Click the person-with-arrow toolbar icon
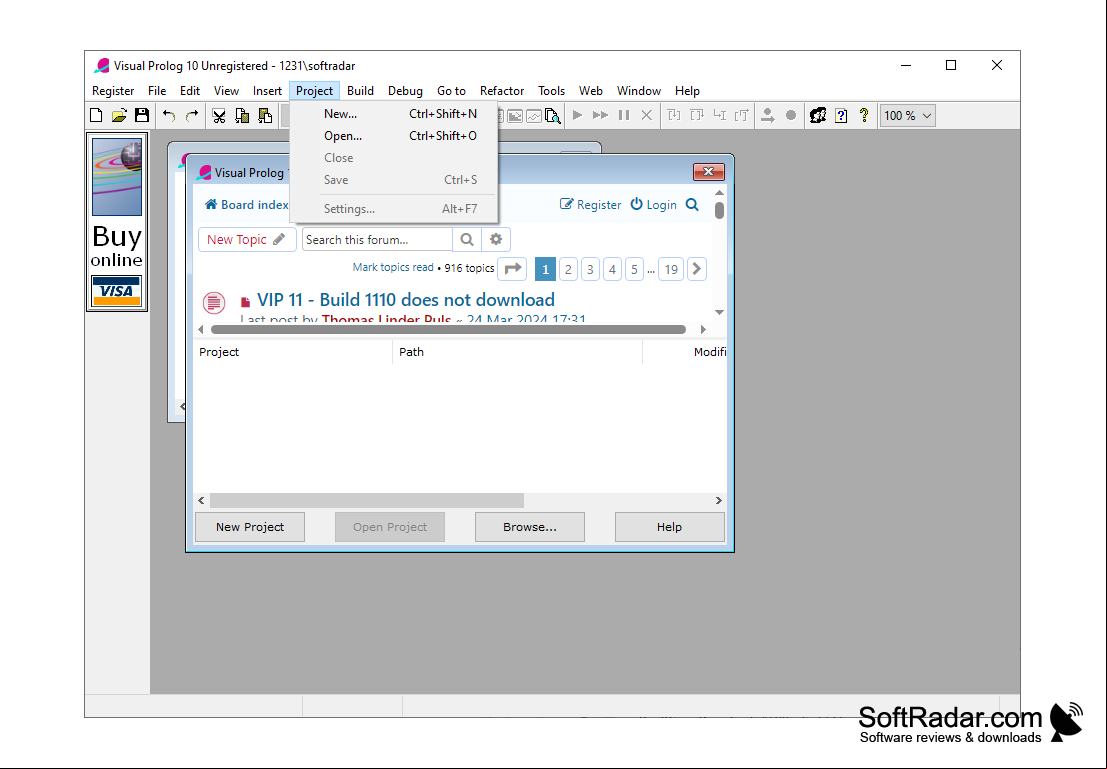This screenshot has width=1107, height=769. (768, 115)
